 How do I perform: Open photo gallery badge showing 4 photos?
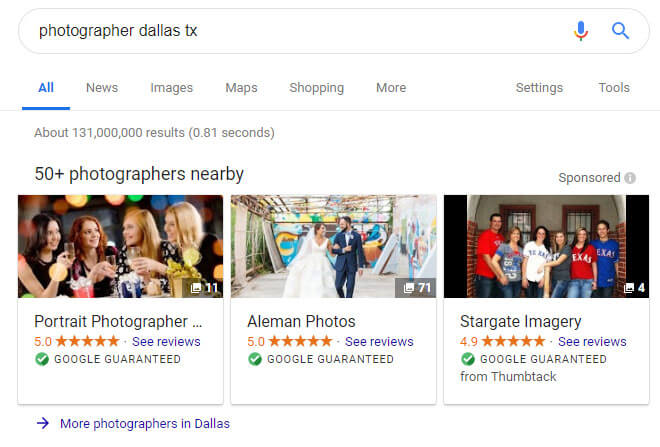(635, 288)
